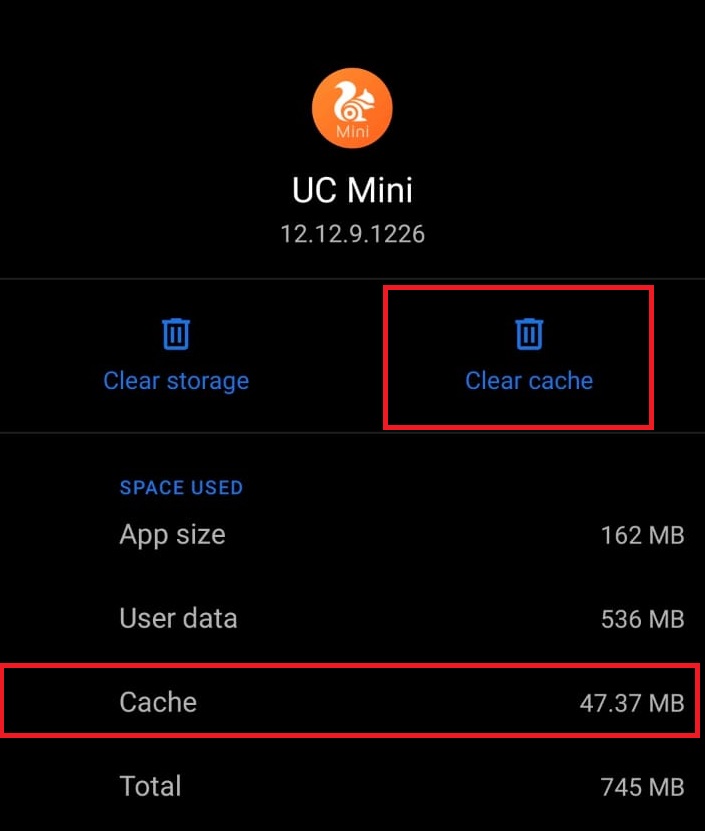Image resolution: width=705 pixels, height=831 pixels.
Task: Select the Total label
Action: (x=150, y=786)
